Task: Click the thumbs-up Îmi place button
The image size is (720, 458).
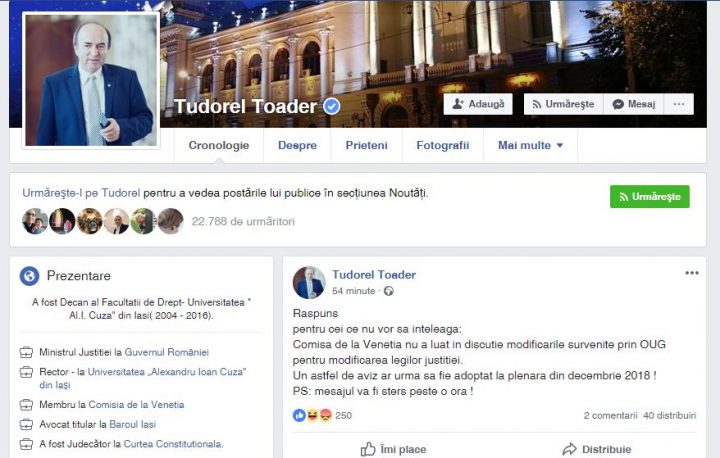Action: (x=394, y=449)
